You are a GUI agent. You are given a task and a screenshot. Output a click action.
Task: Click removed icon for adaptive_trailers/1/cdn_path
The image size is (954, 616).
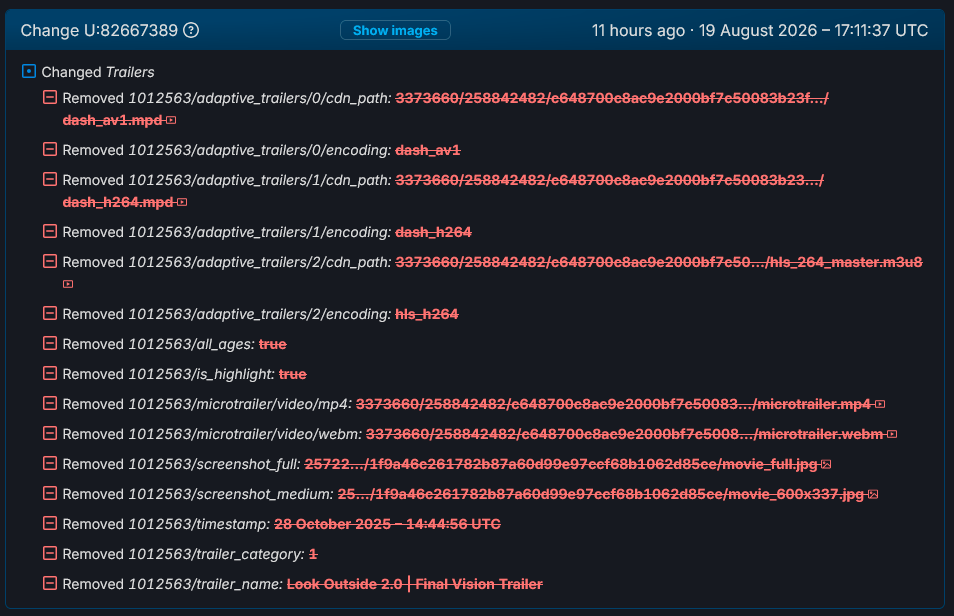50,180
